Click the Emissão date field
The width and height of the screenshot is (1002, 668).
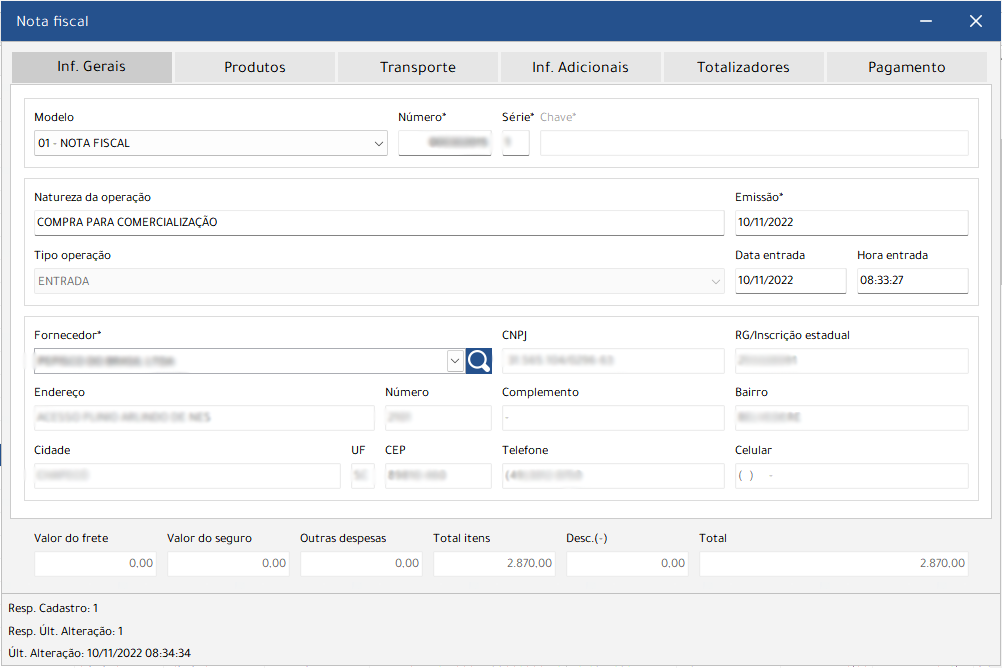click(852, 222)
